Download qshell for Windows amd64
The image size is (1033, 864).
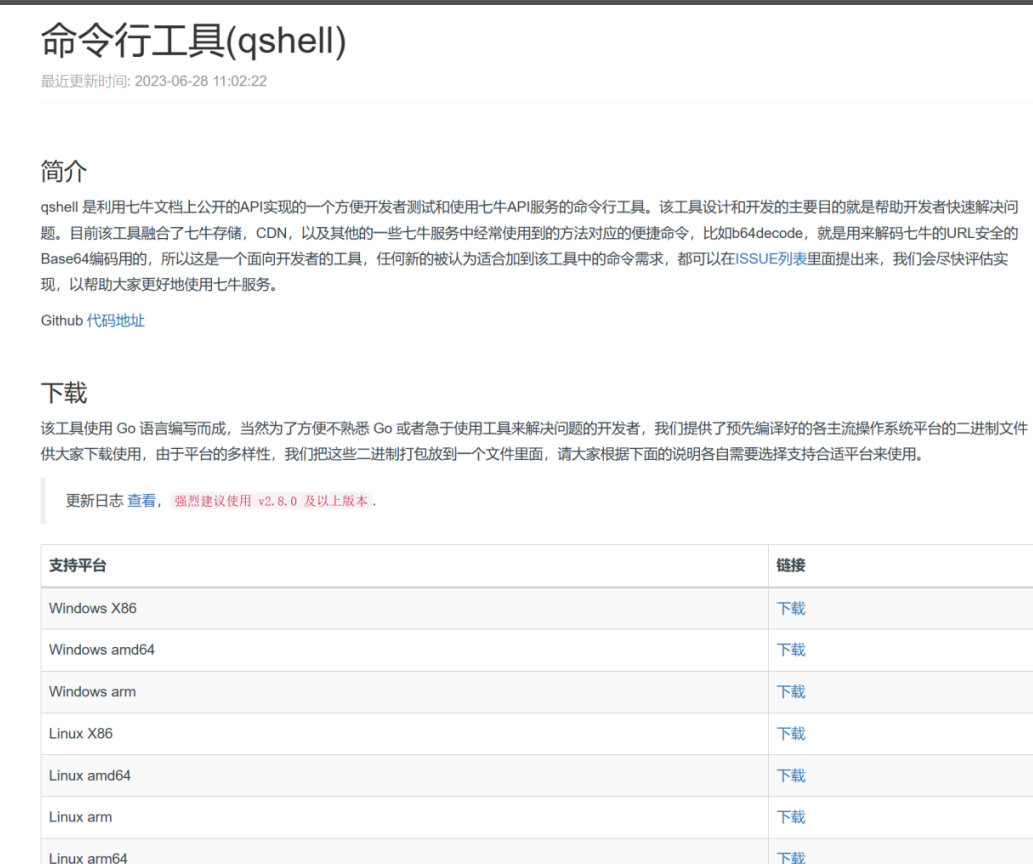(x=791, y=650)
